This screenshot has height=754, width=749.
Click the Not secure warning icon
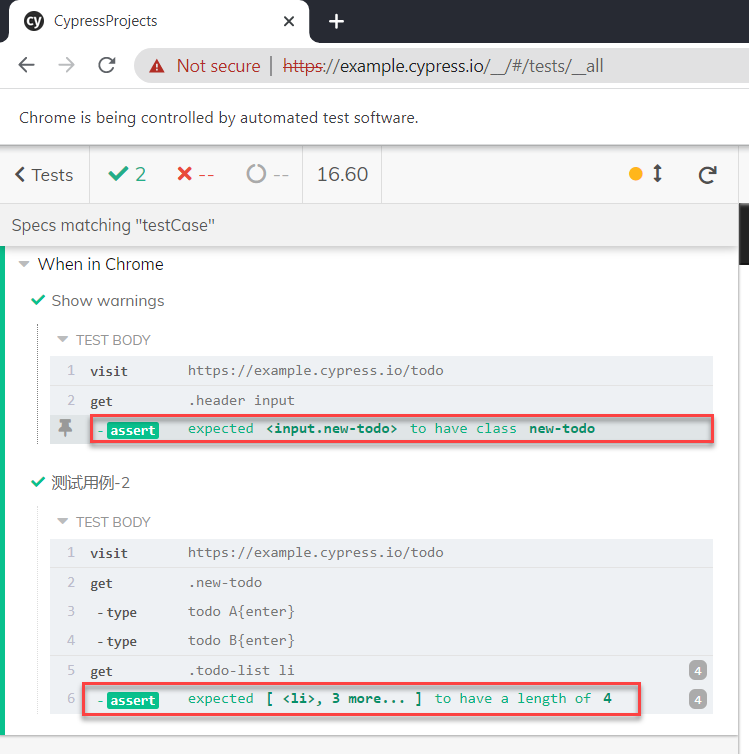point(157,66)
